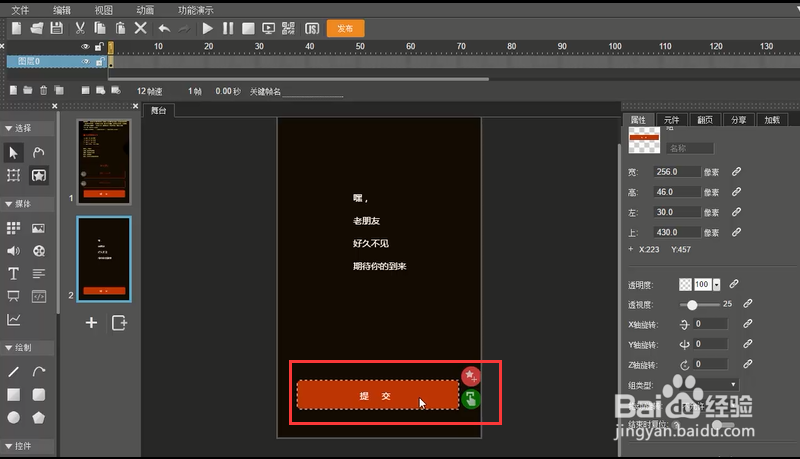This screenshot has height=459, width=800.
Task: Open the 功能演示 menu
Action: click(196, 10)
